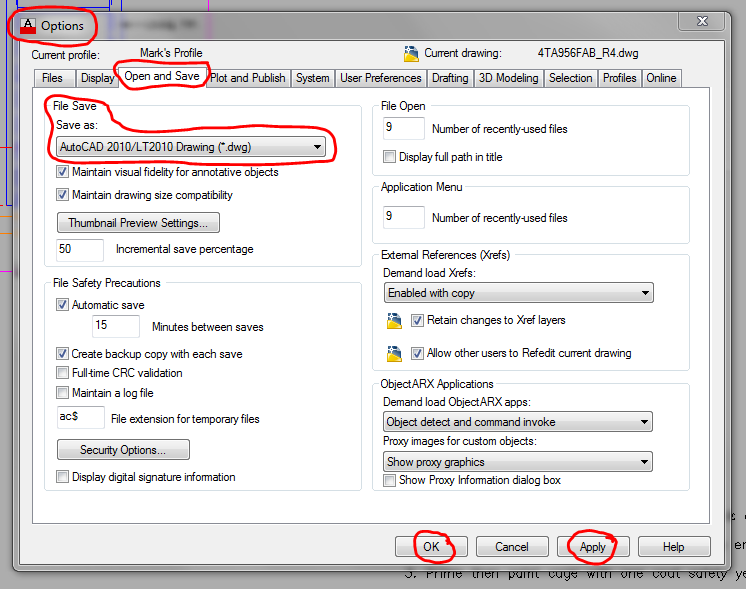
Task: Open the 3D Modeling tab
Action: pos(509,79)
